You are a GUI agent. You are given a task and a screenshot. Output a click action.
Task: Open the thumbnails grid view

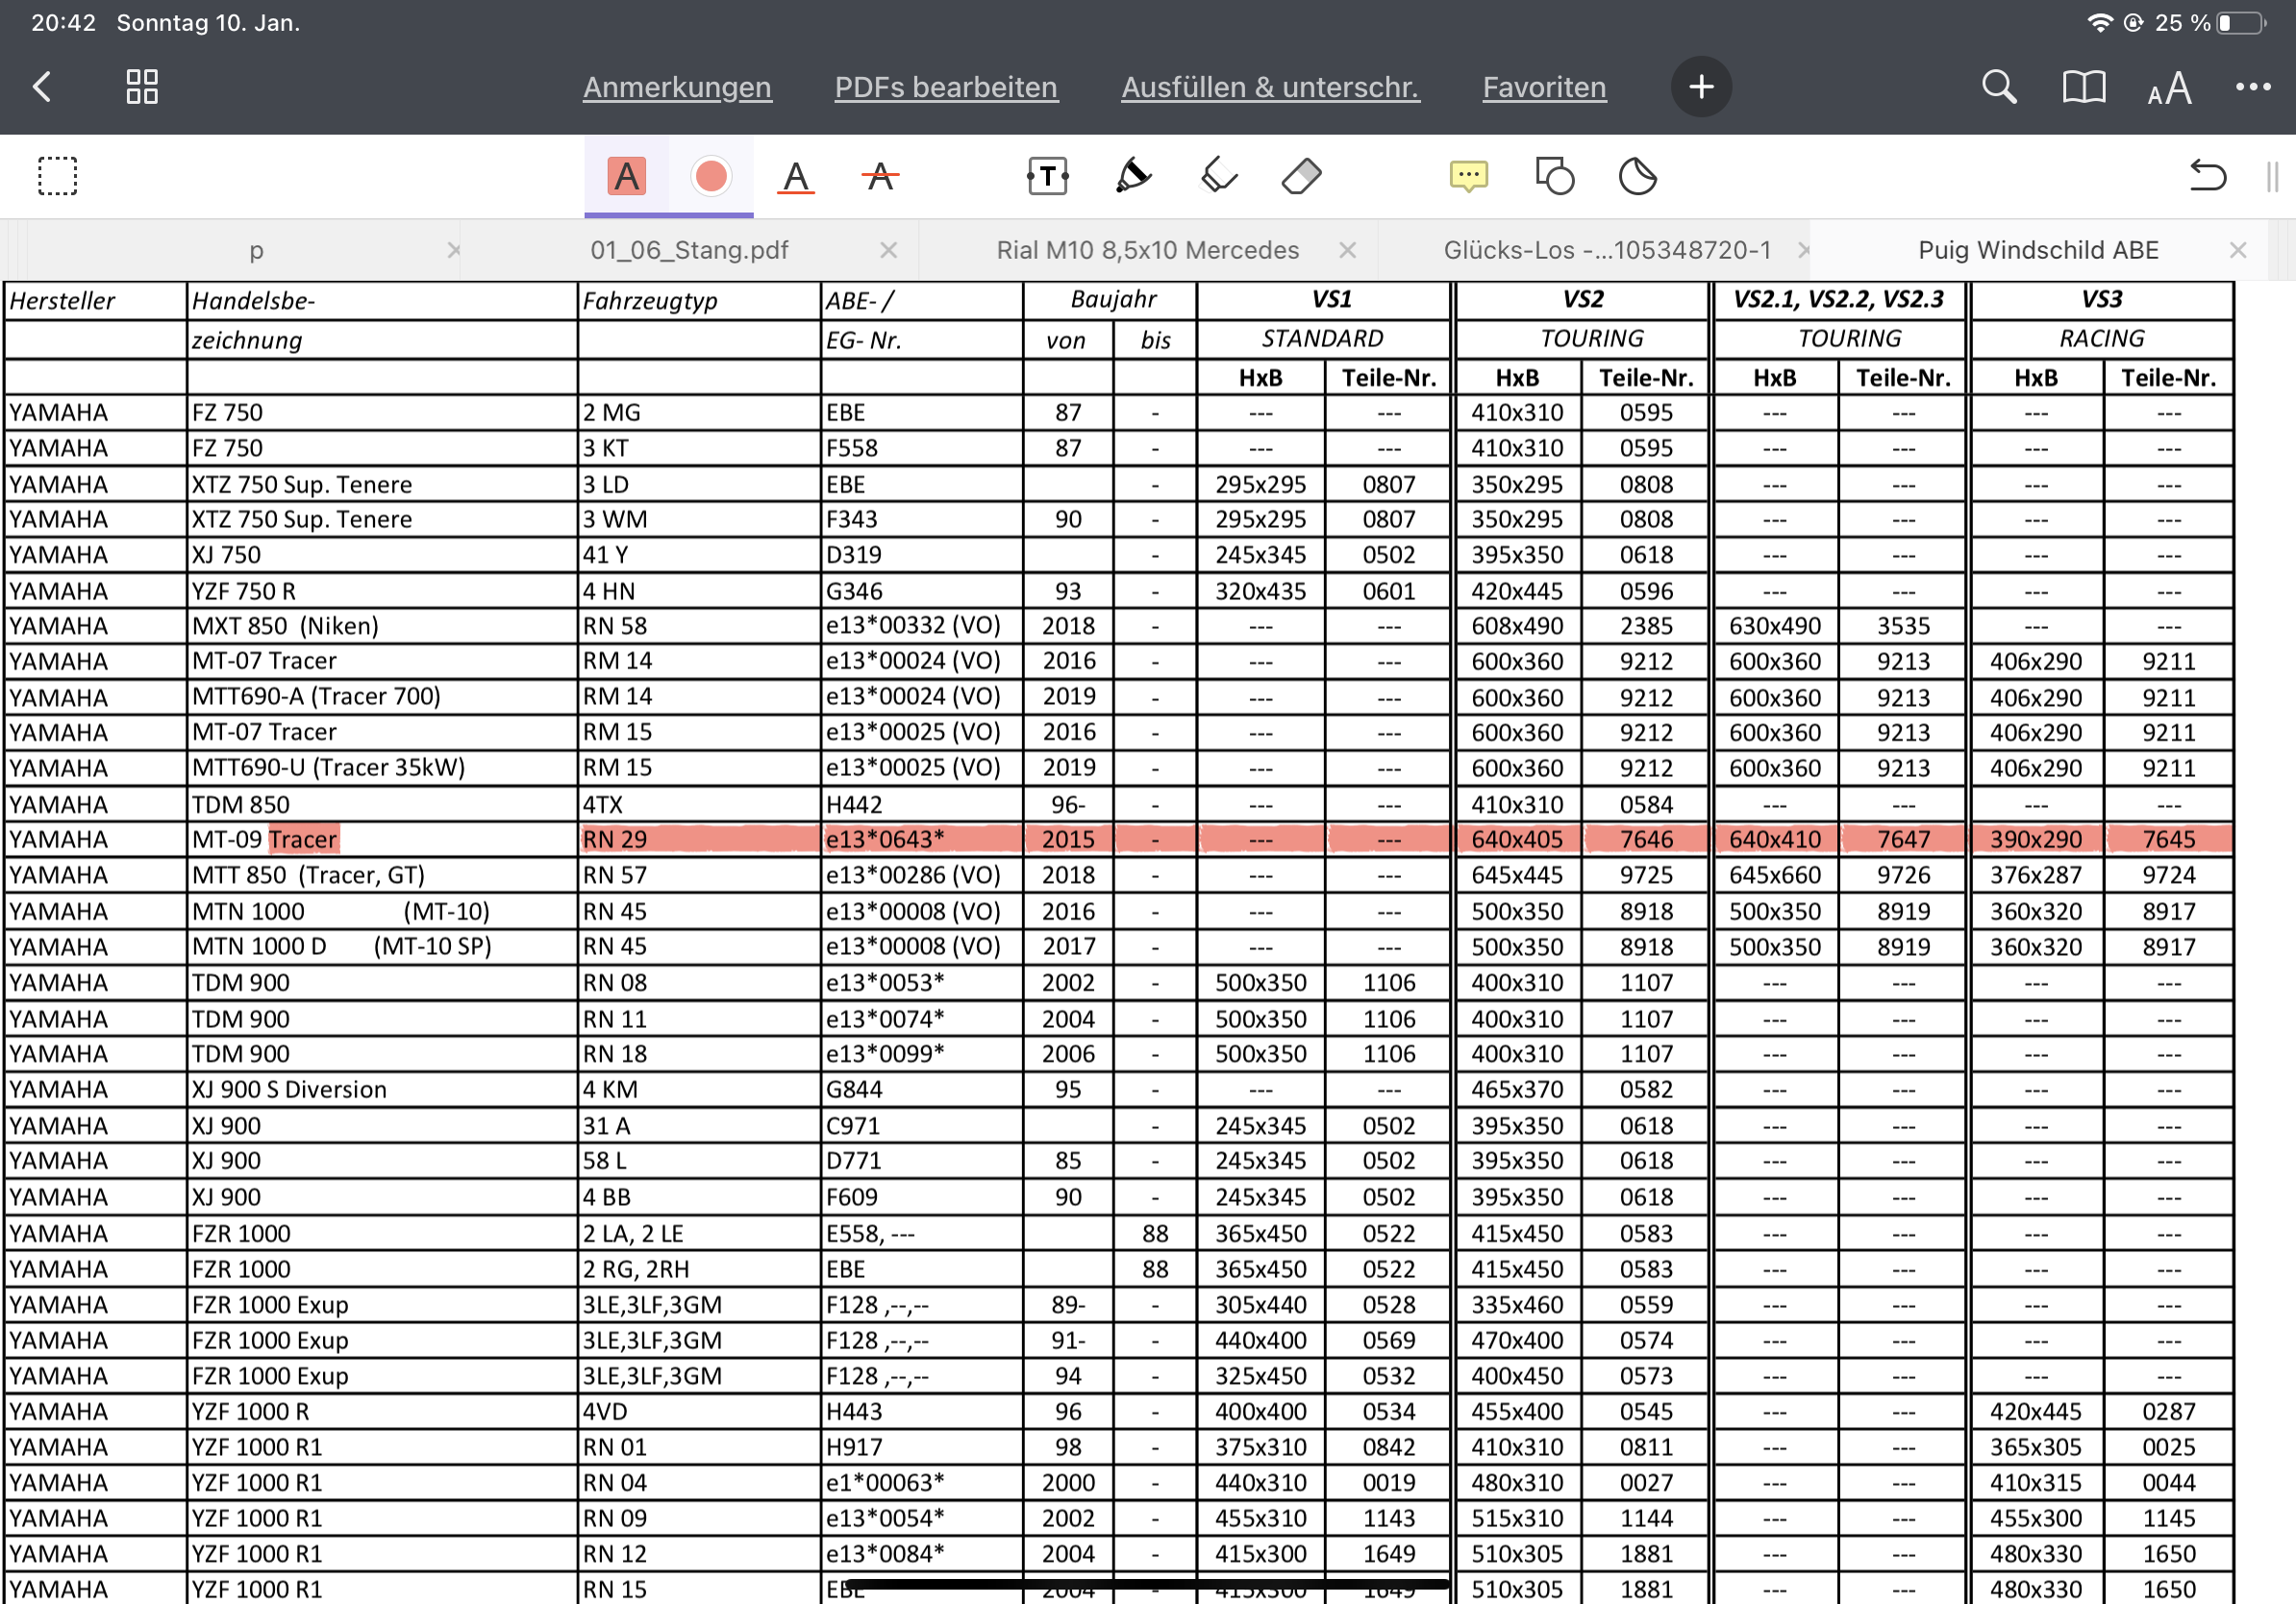point(142,87)
